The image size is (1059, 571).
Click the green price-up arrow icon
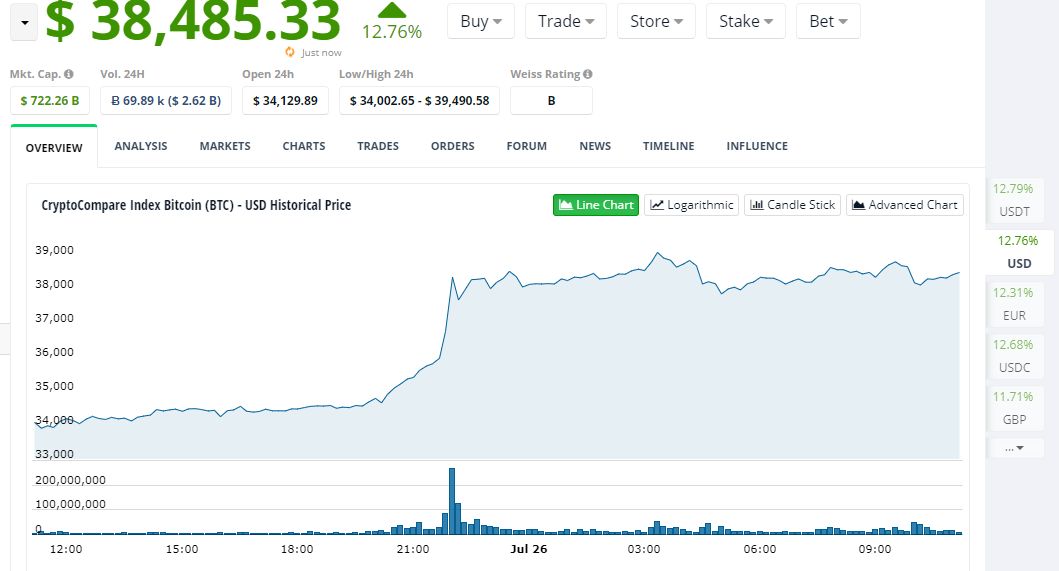[392, 10]
